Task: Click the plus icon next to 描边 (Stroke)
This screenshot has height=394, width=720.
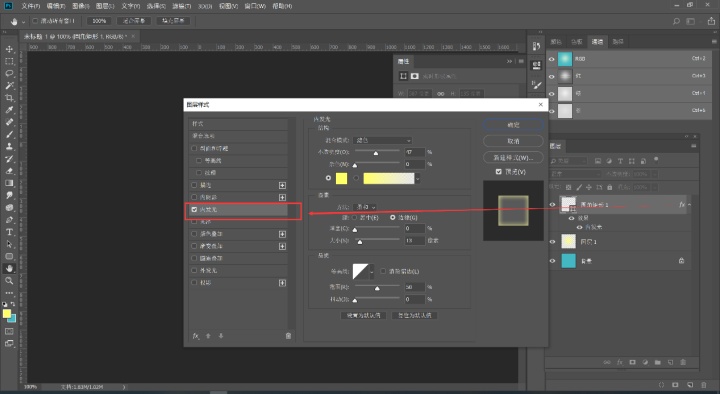Action: tap(282, 185)
